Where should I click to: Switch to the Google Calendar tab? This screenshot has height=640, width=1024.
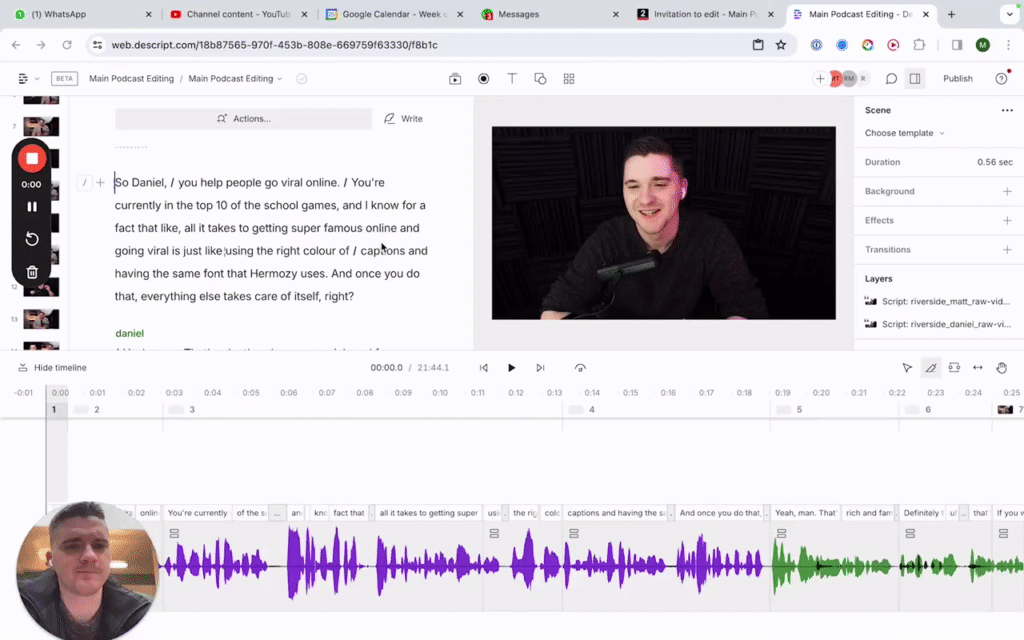click(395, 14)
